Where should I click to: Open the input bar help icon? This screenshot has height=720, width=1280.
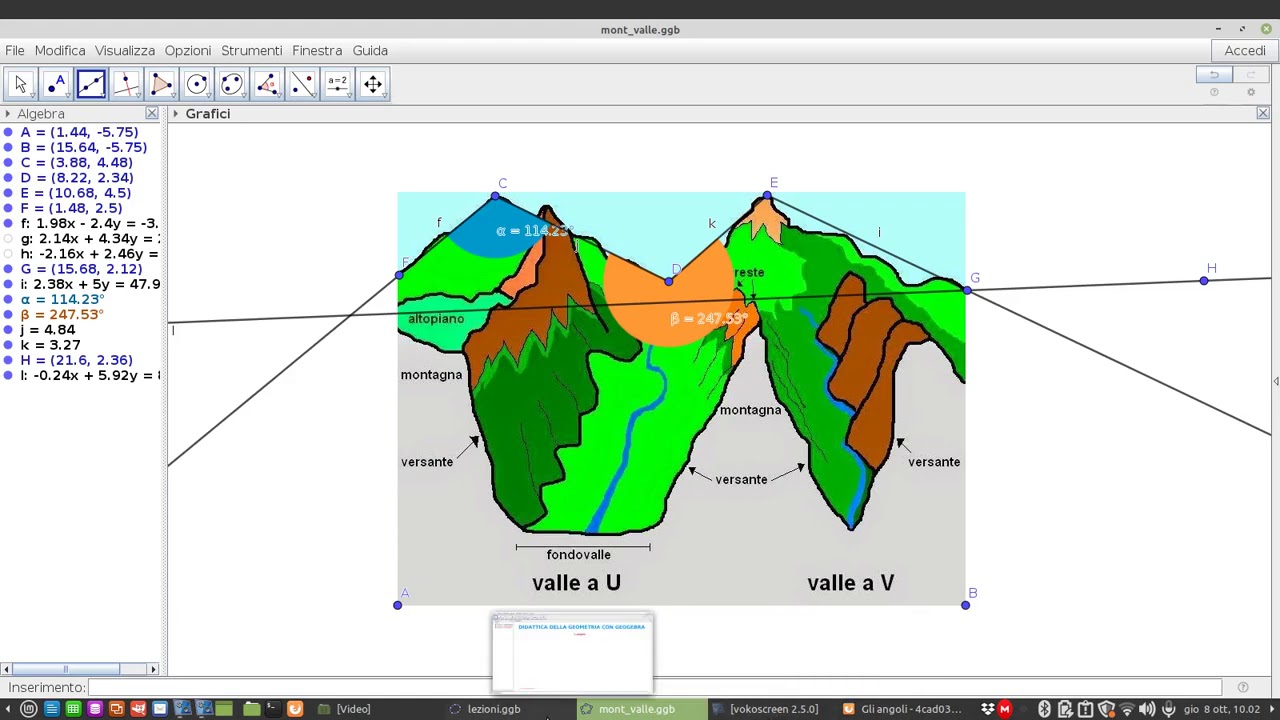(1243, 687)
